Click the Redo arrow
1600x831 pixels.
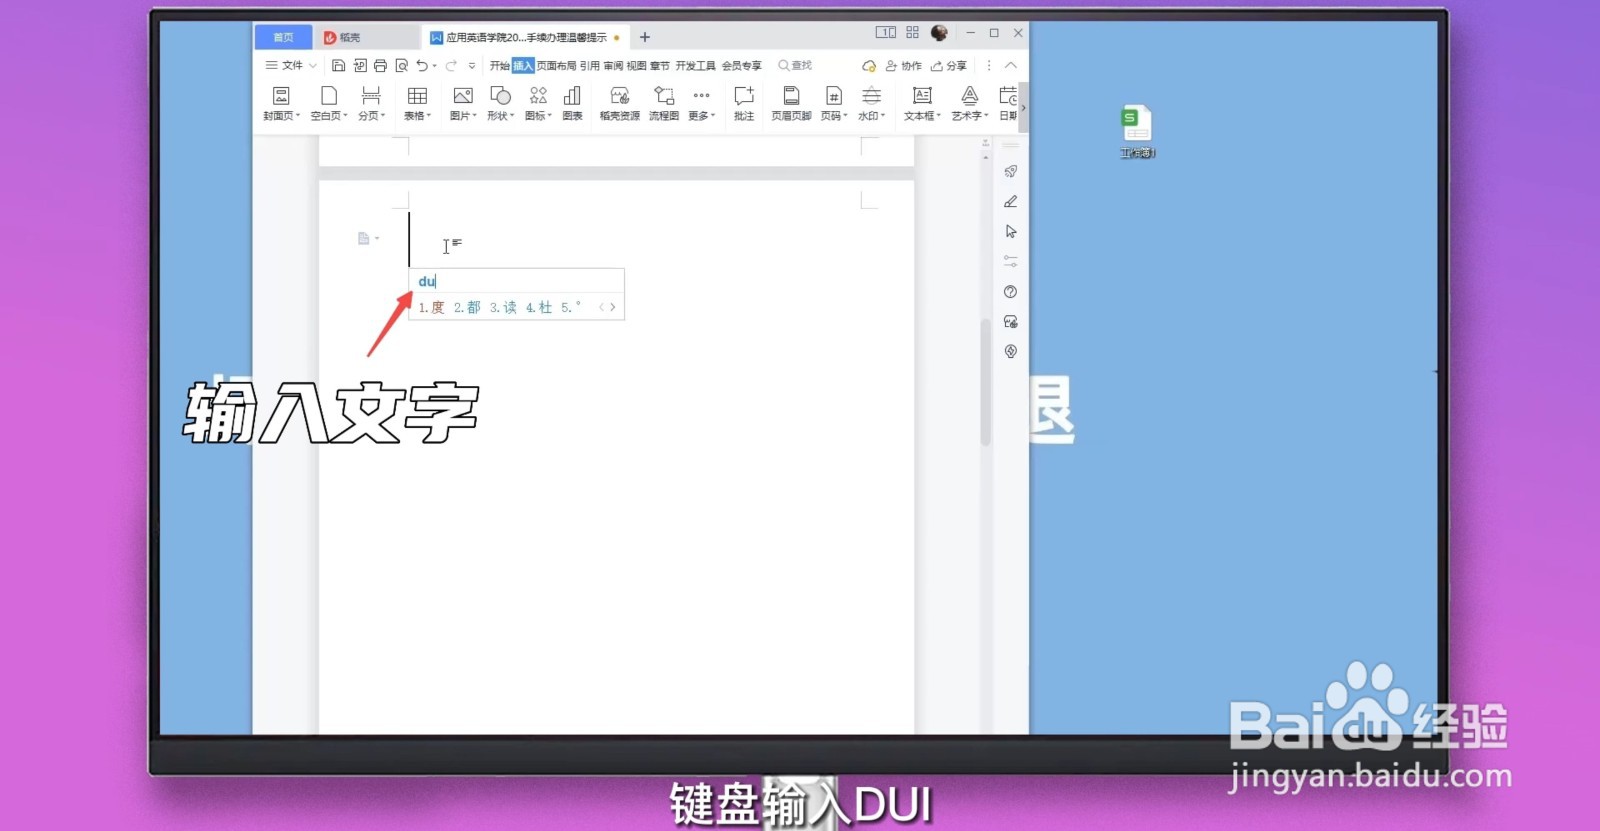[x=451, y=65]
